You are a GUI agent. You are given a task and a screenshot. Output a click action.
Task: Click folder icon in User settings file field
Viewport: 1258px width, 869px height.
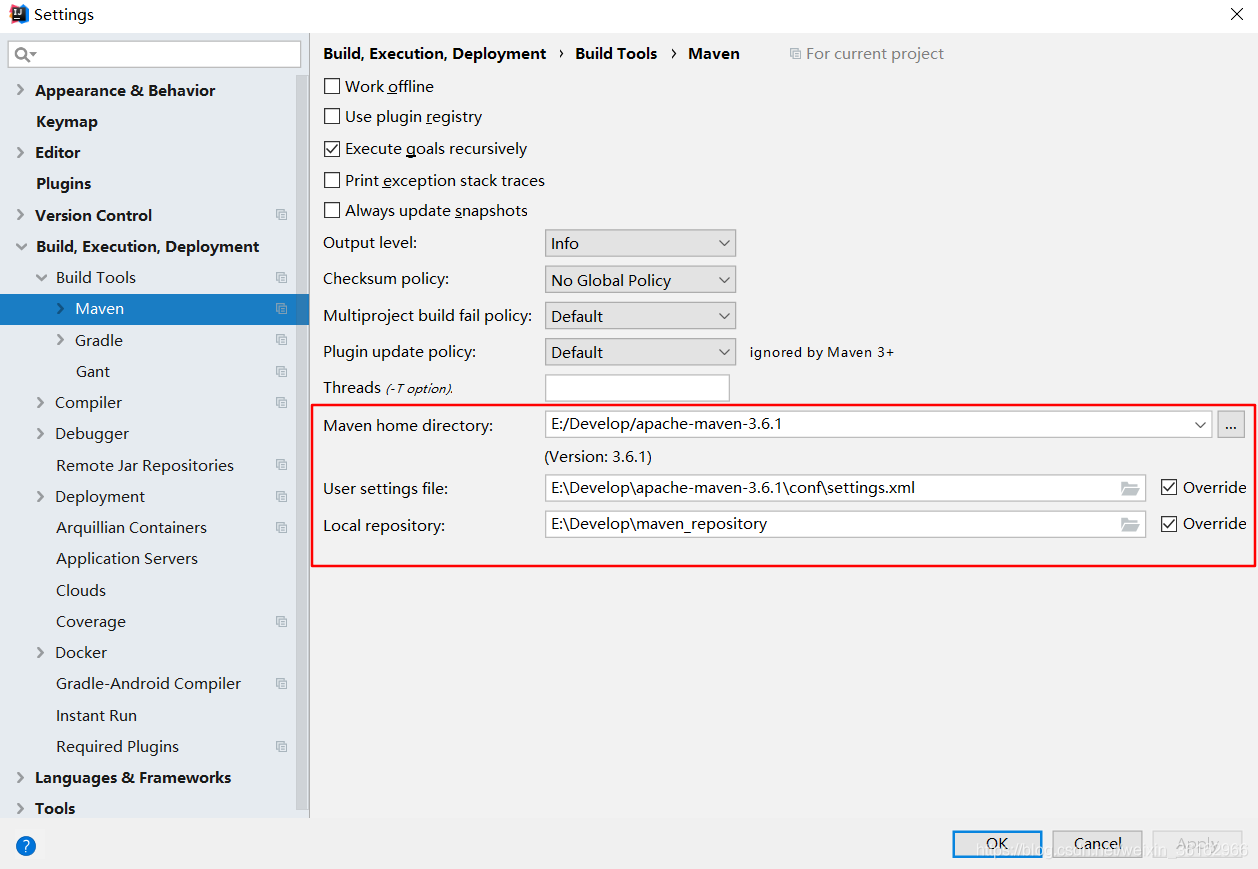click(1129, 488)
